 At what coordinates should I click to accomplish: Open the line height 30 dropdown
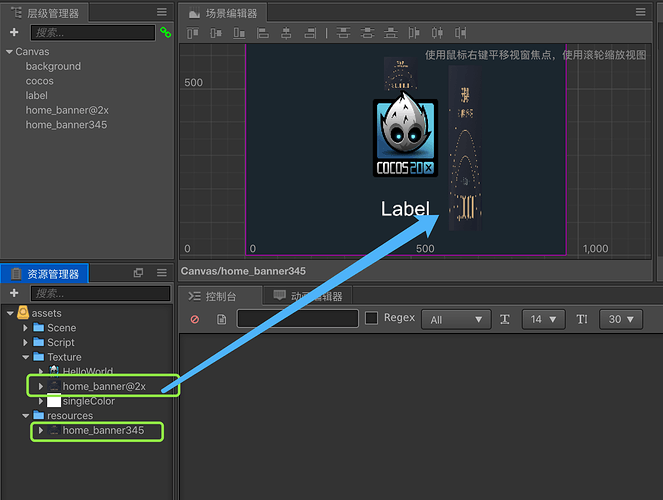coord(621,320)
